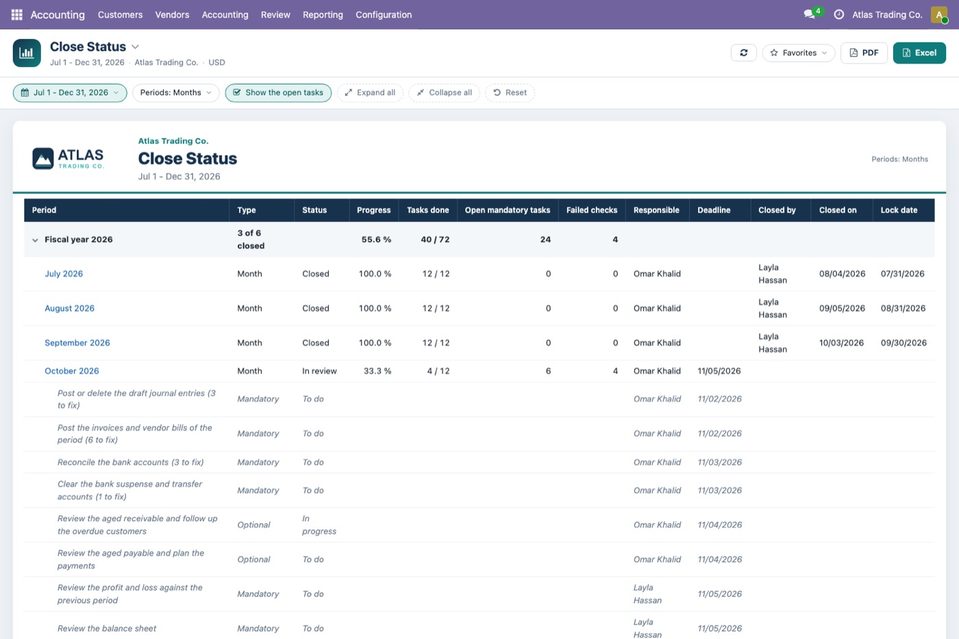
Task: Open the Vendors menu
Action: [x=172, y=15]
